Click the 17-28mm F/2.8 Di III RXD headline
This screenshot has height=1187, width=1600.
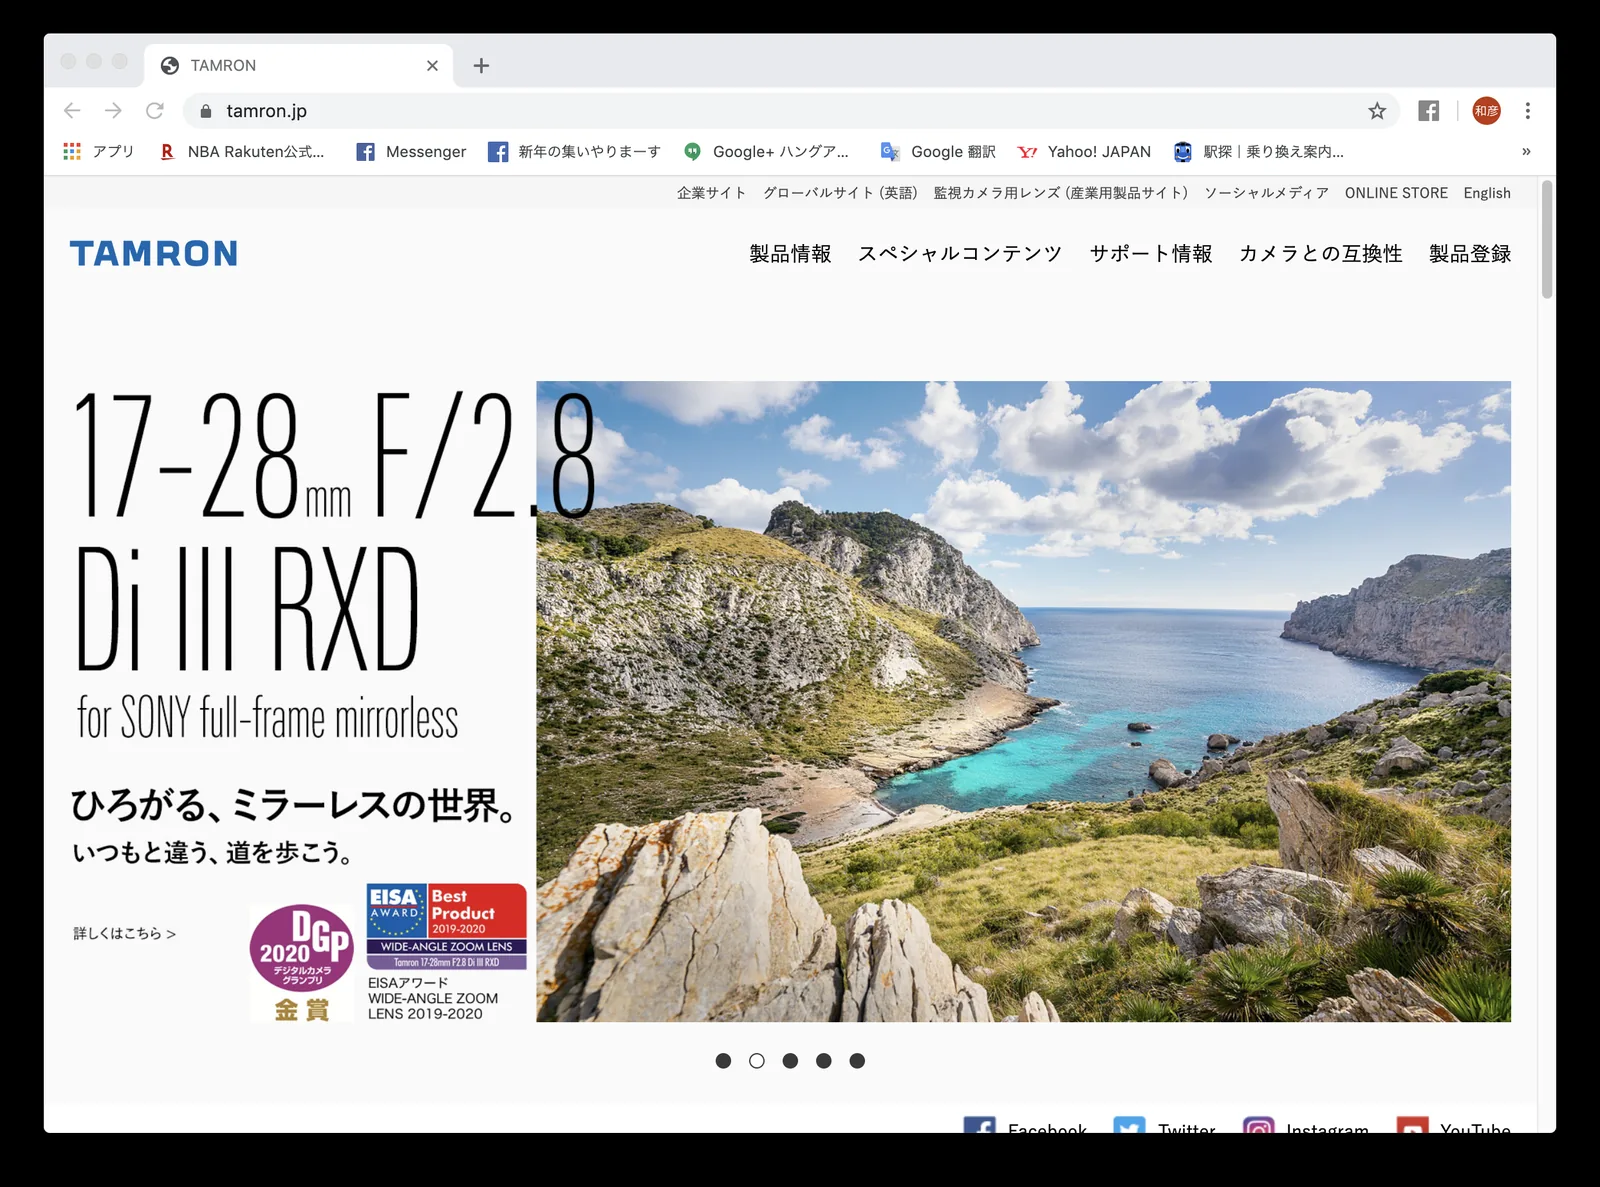[x=335, y=530]
